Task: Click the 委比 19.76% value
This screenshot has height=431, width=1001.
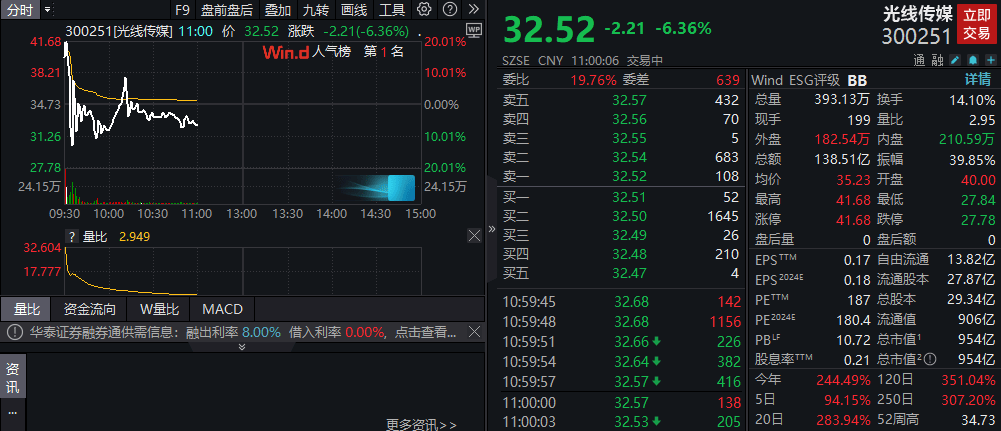Action: 594,80
